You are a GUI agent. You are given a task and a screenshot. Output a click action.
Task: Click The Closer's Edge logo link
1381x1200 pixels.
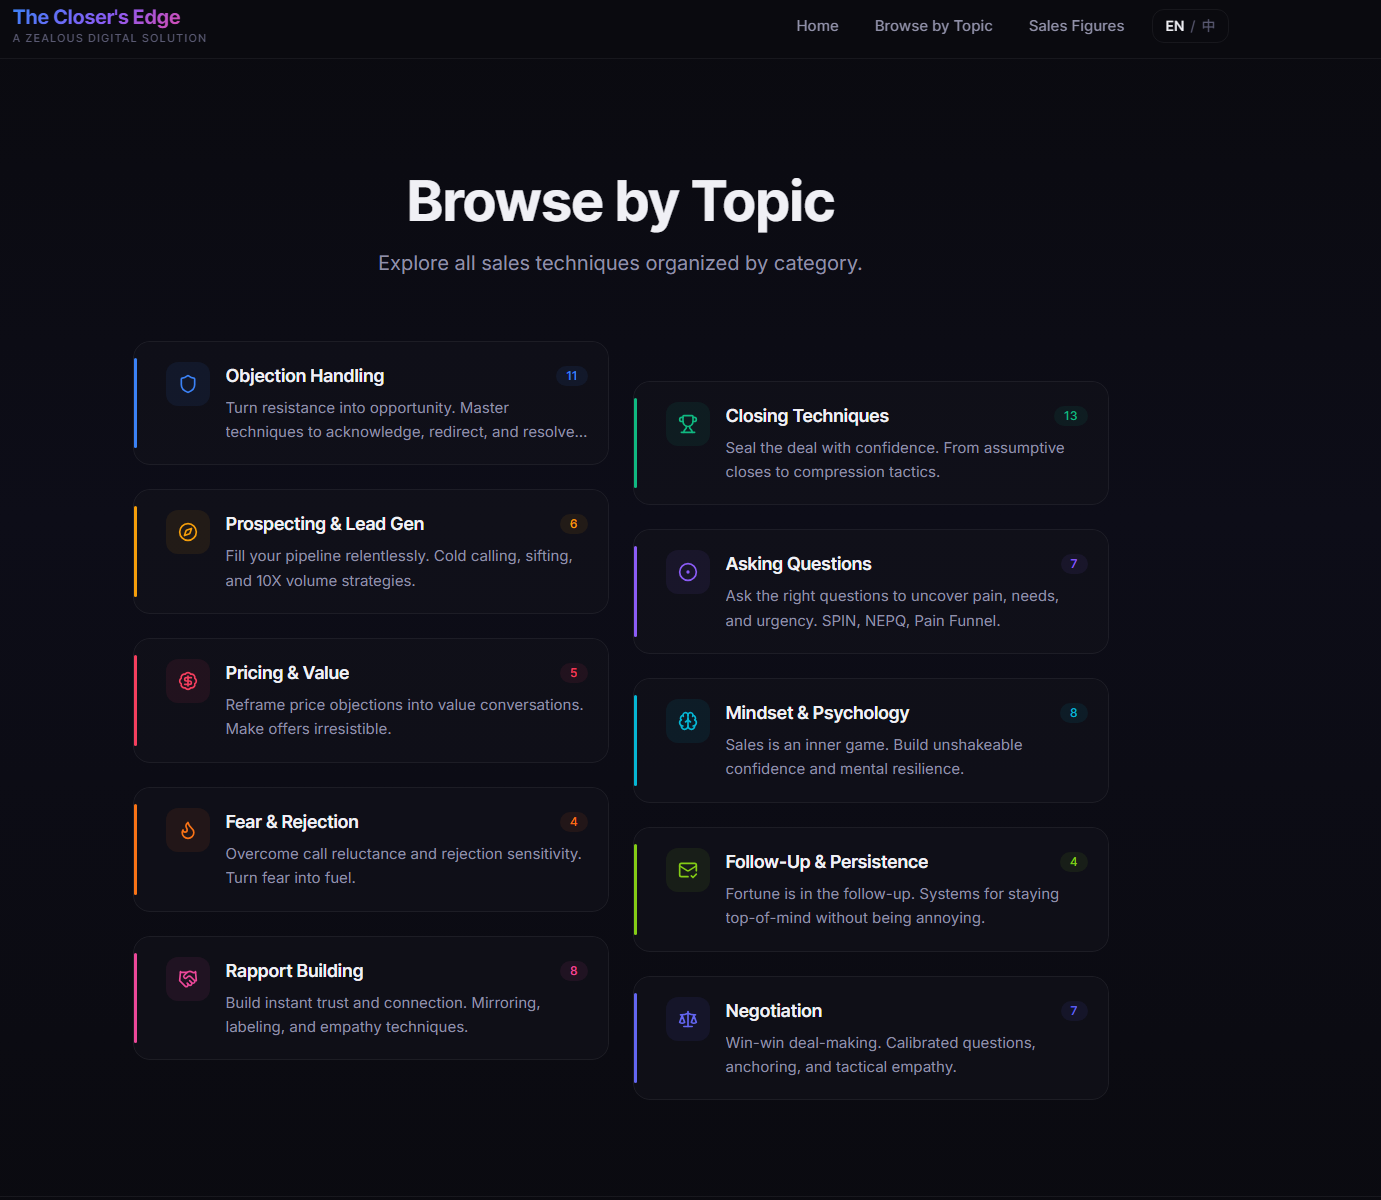pyautogui.click(x=97, y=17)
